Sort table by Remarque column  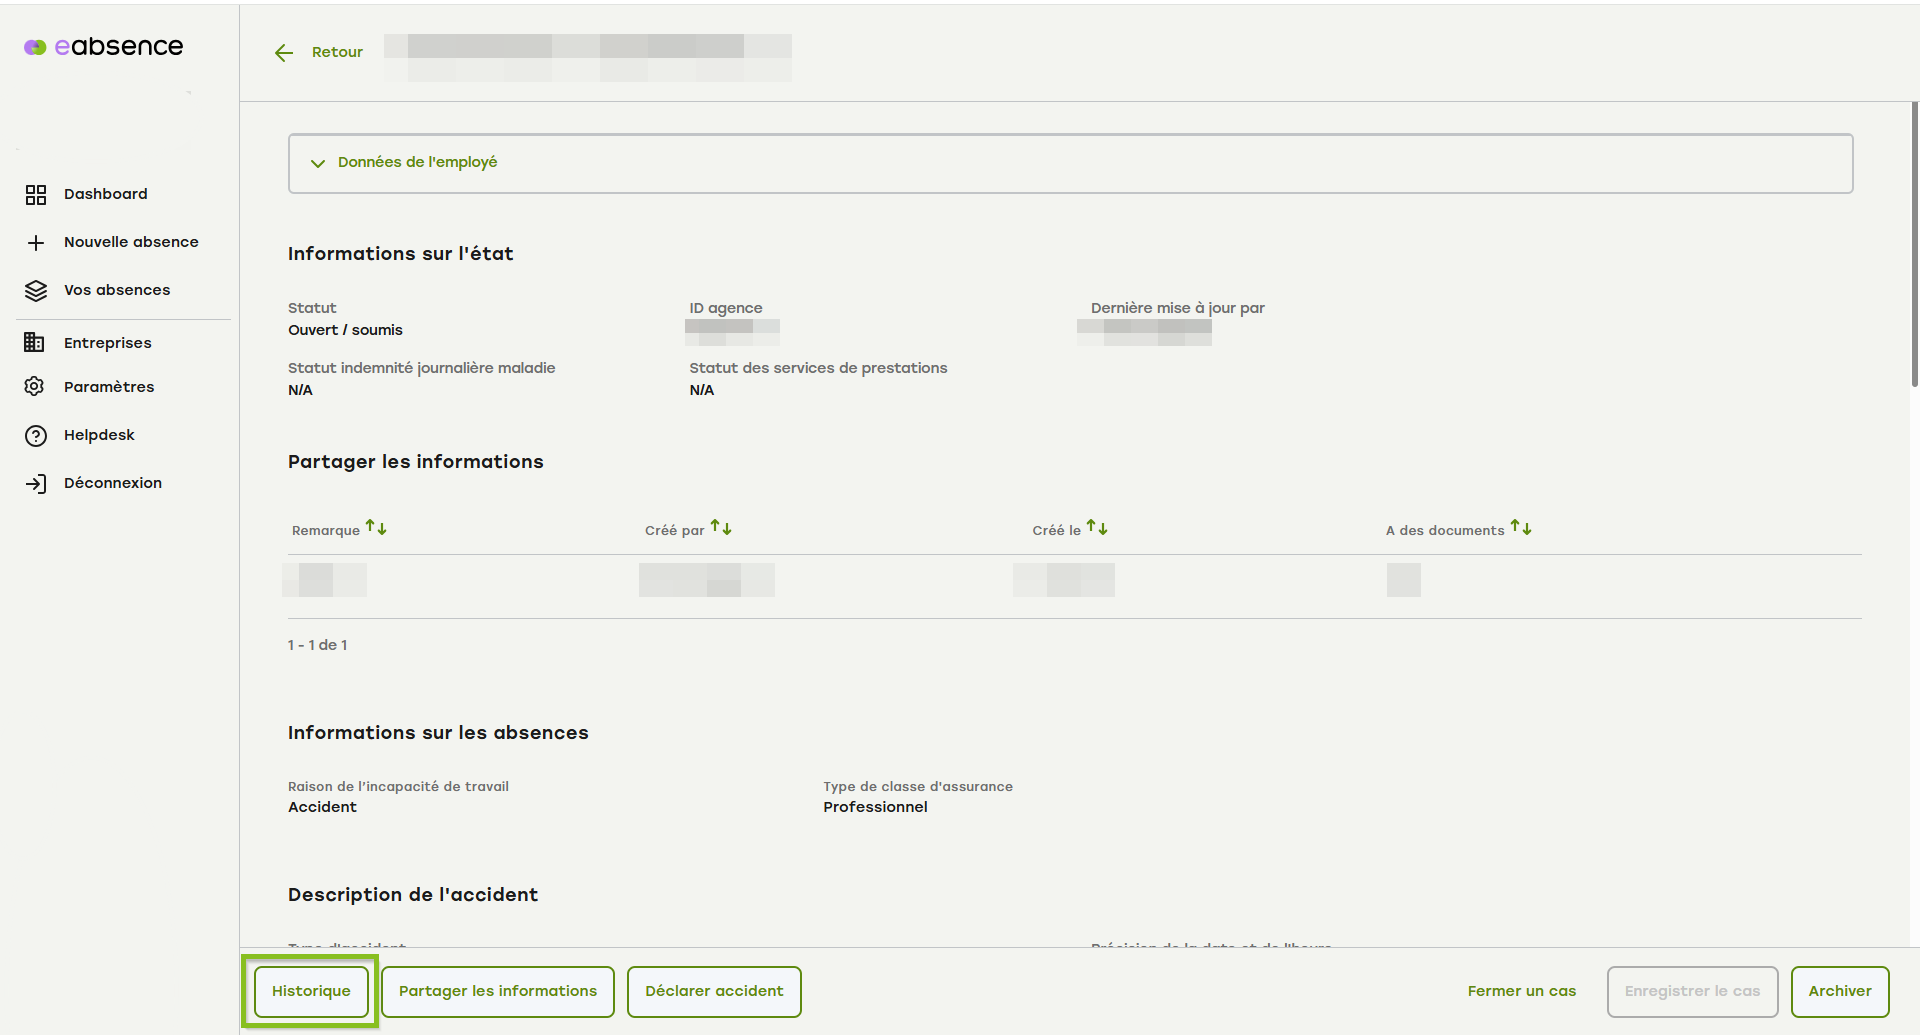click(376, 528)
